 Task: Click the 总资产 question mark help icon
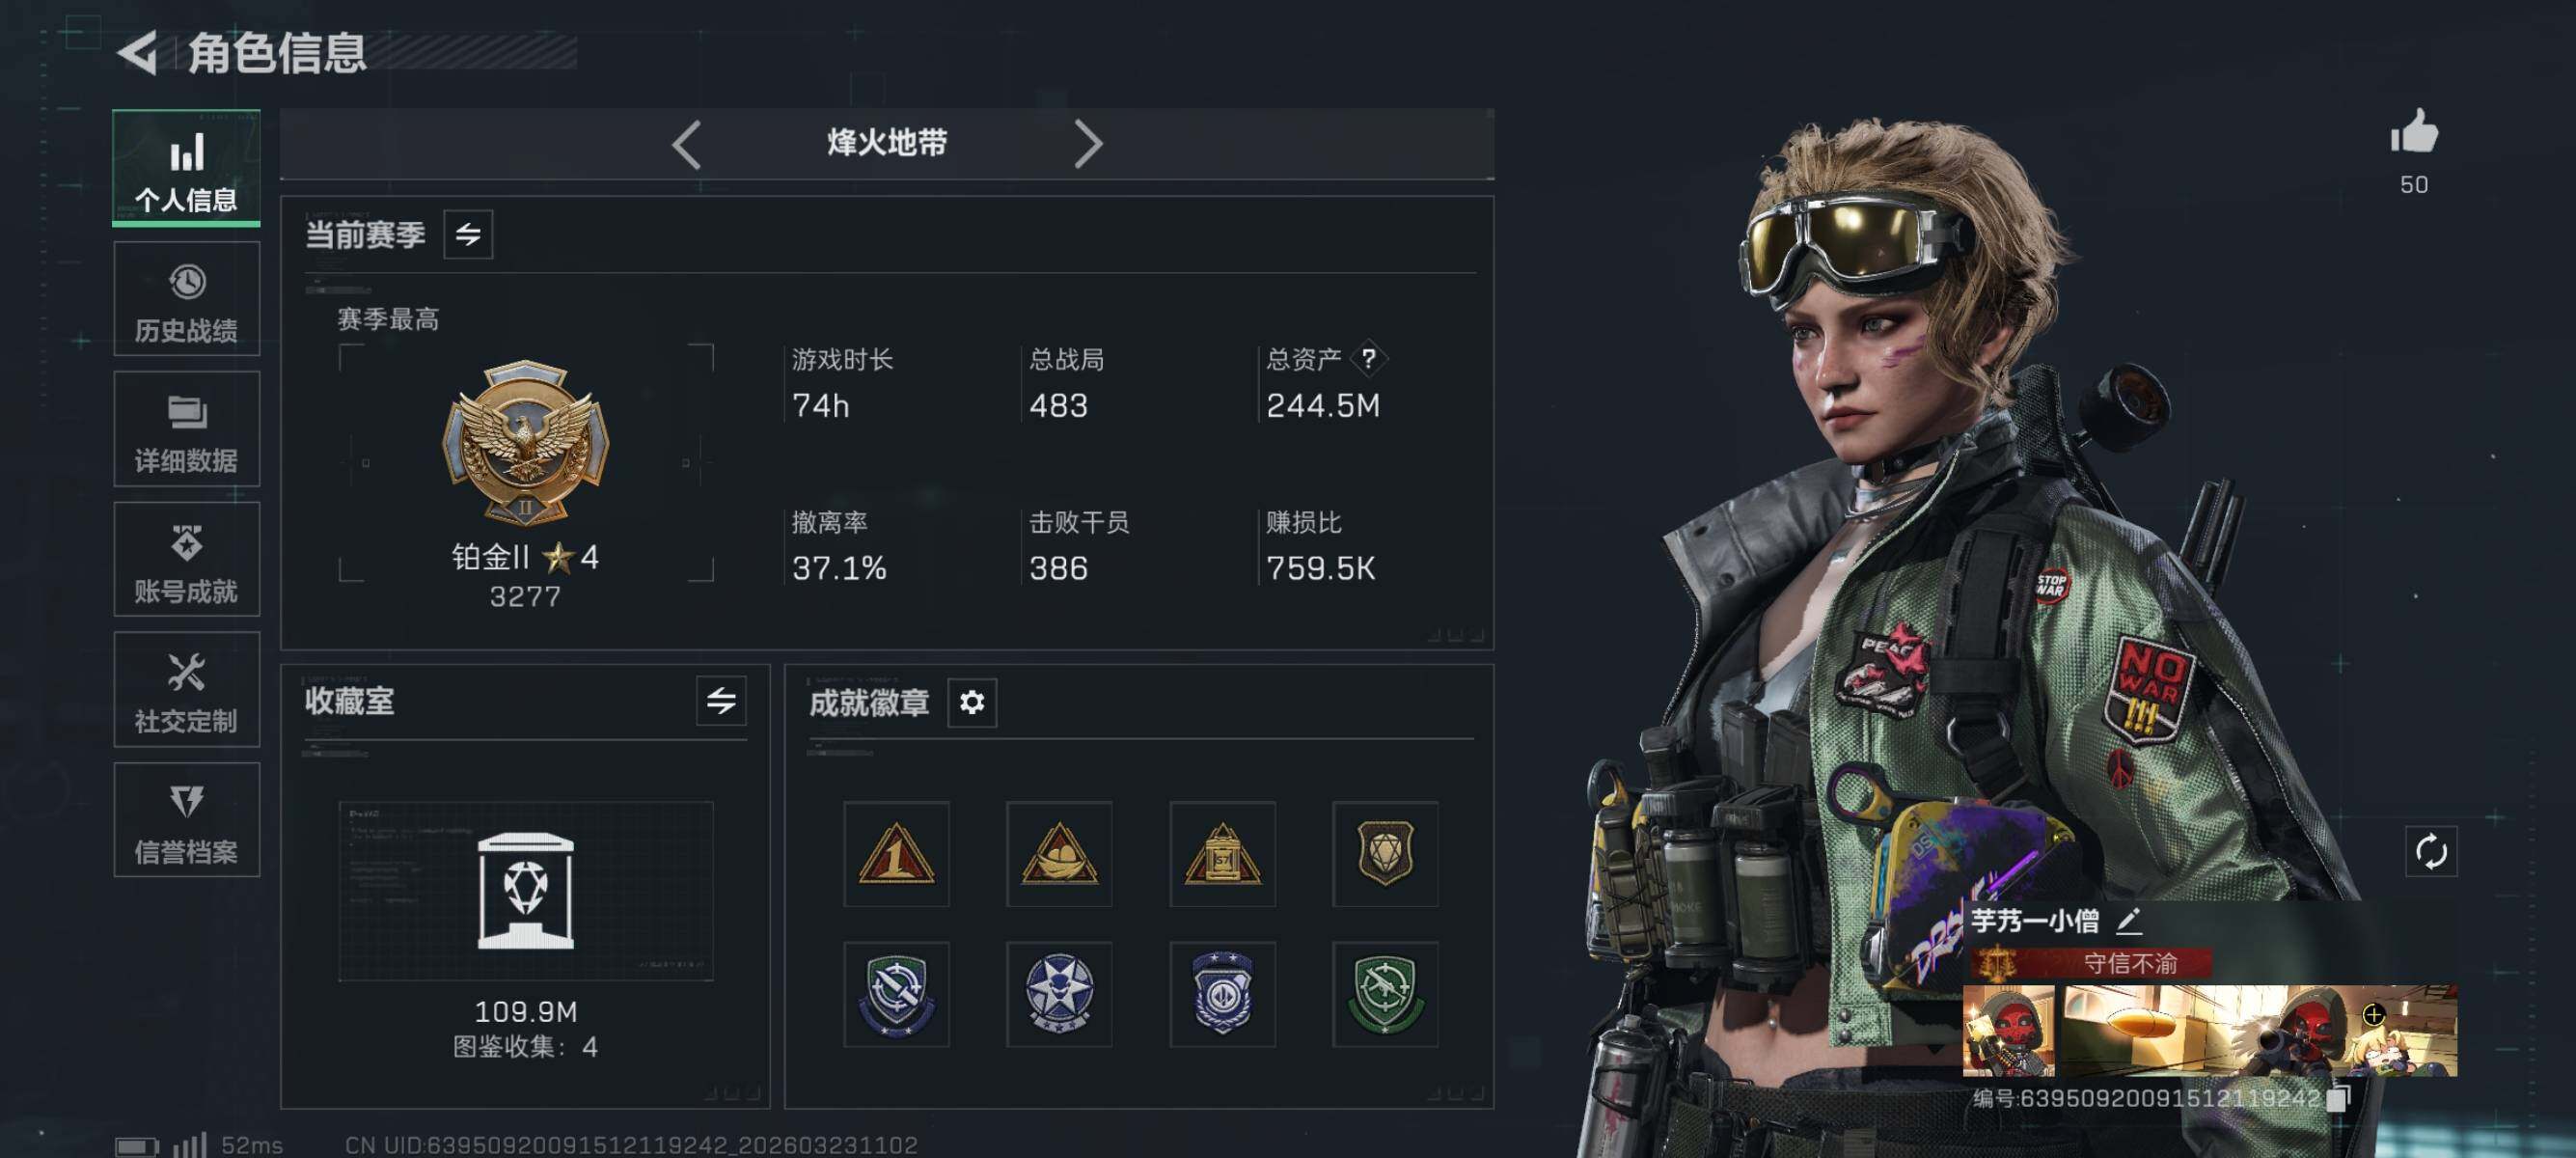[x=1368, y=359]
